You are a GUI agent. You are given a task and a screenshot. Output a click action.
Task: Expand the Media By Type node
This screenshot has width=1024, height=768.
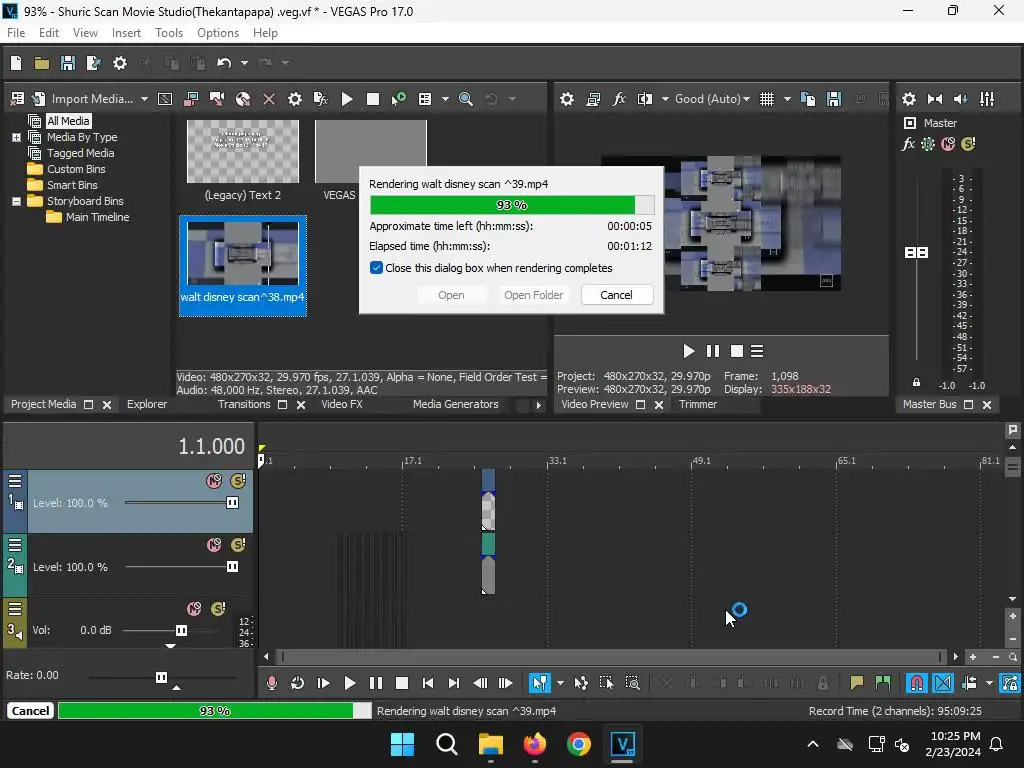(x=16, y=137)
